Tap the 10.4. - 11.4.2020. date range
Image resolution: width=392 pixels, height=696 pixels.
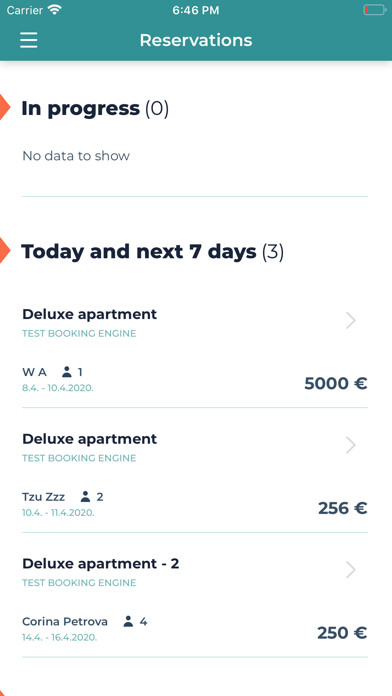(x=58, y=513)
